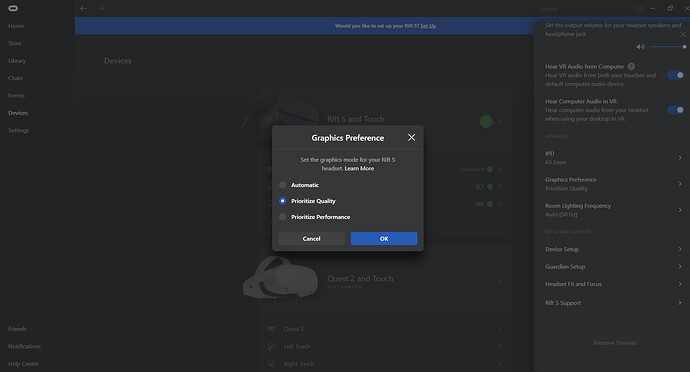Select the Automatic radio option
Viewport: 690px width, 372px height.
pos(283,185)
